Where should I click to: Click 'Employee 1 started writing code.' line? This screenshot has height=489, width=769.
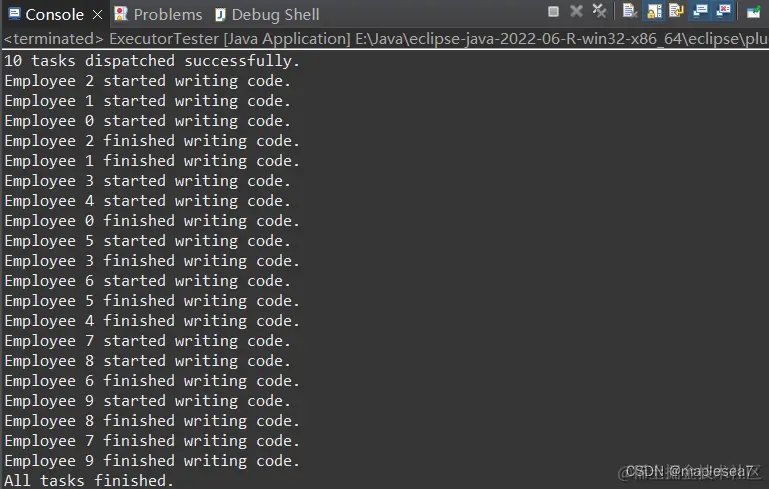(x=148, y=101)
